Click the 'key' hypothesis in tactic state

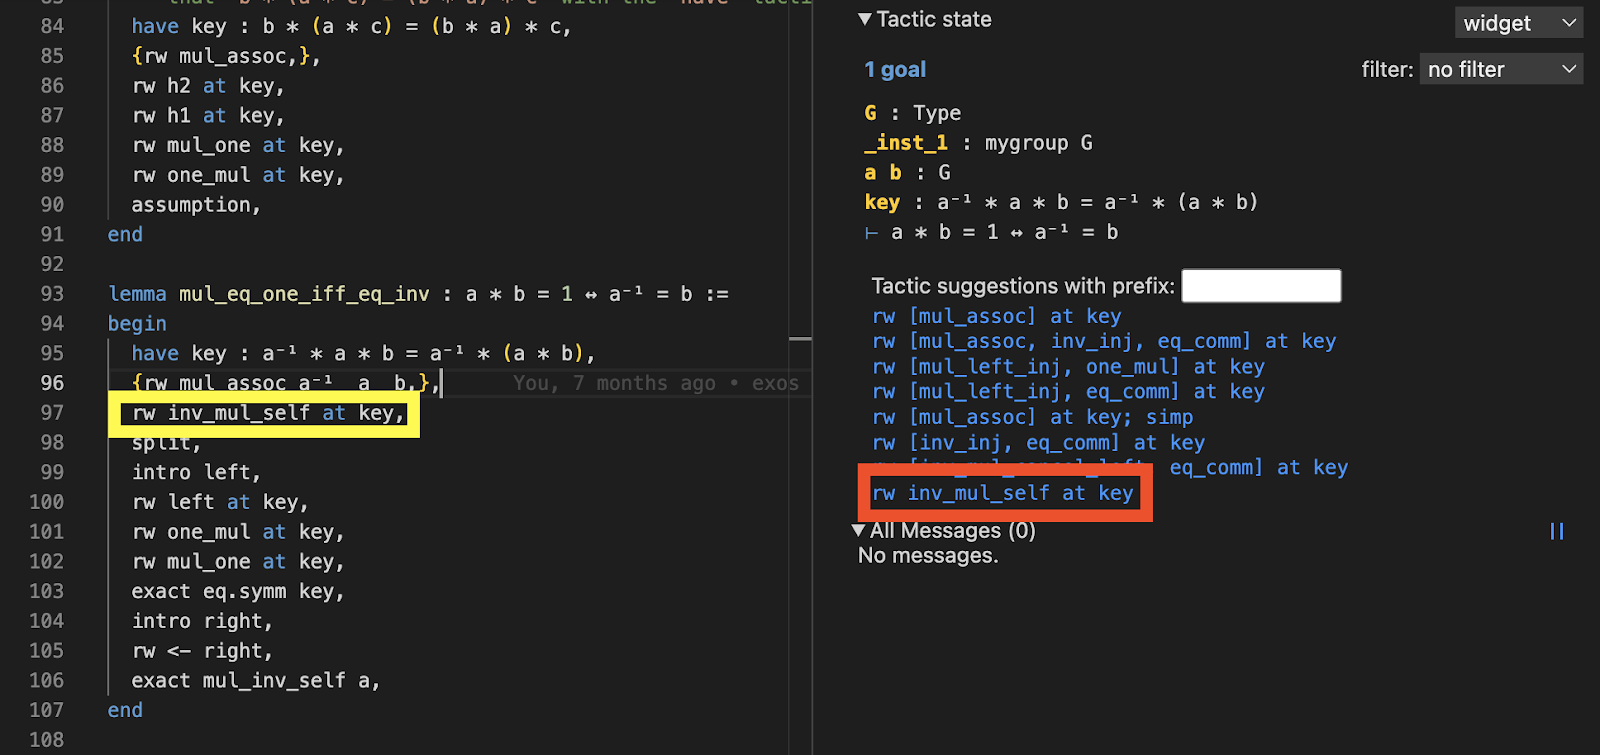882,202
